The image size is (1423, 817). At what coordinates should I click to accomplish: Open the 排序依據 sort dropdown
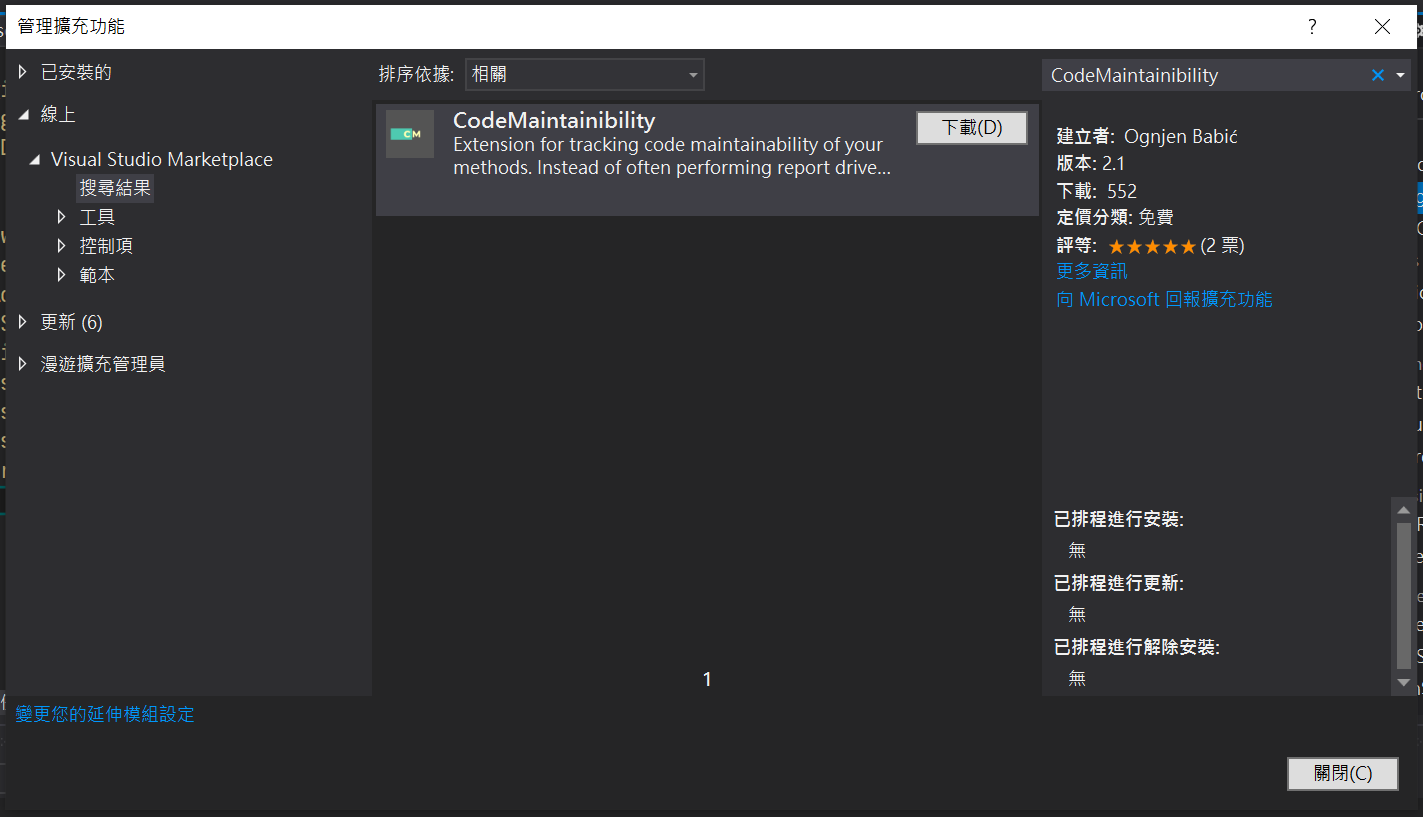585,74
